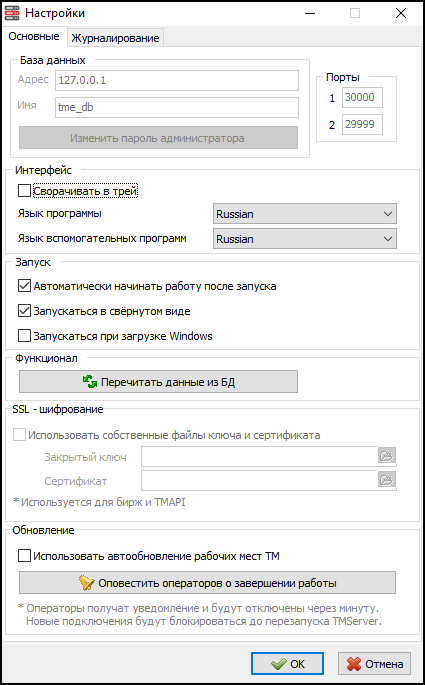
Task: Click Изменить пароль администратора button
Action: 158,138
